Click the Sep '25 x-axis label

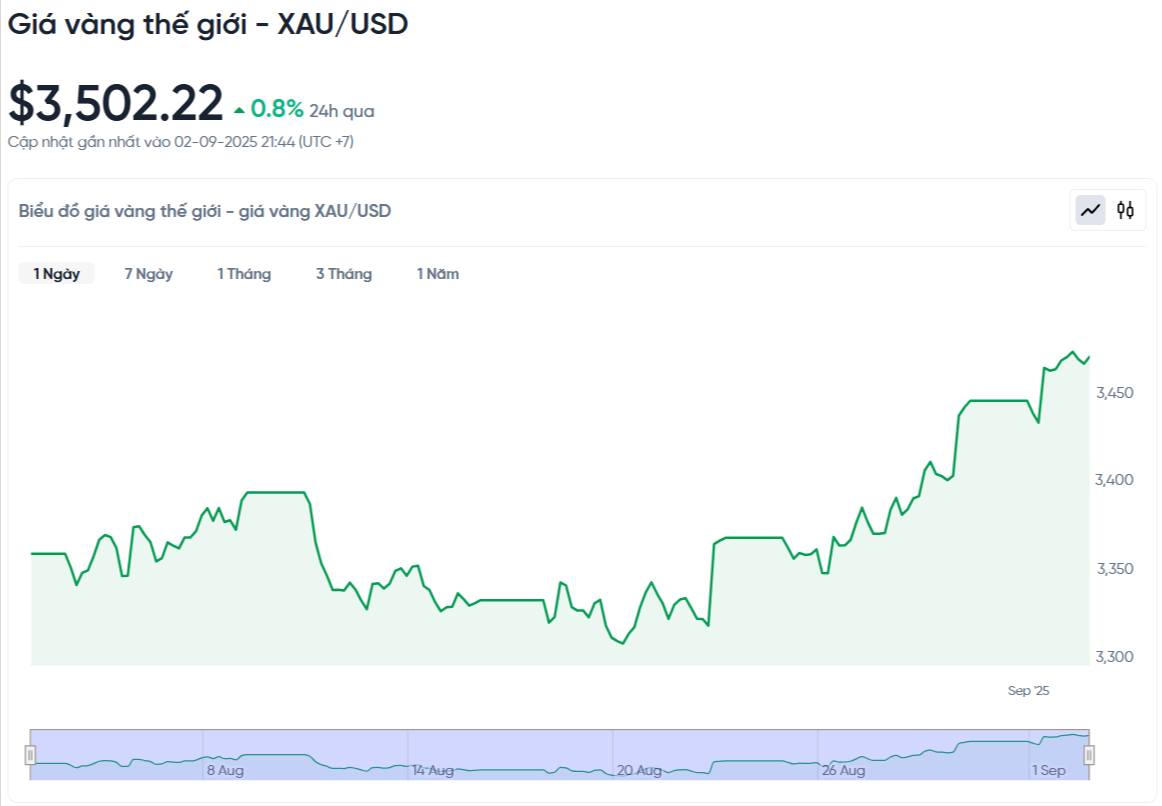pos(1029,690)
